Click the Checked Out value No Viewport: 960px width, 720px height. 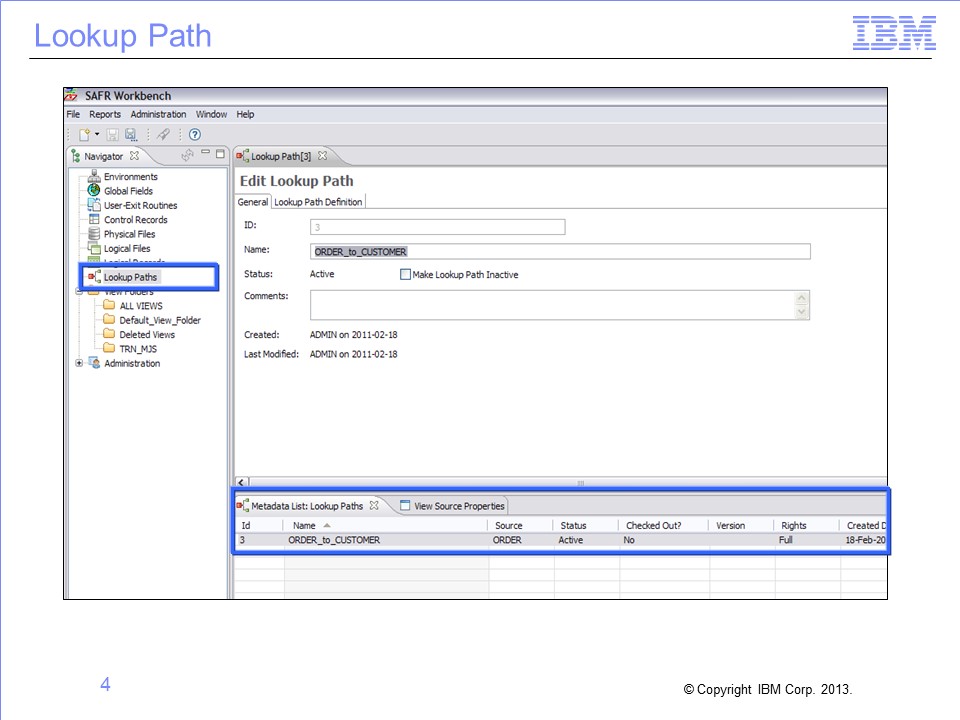(x=629, y=540)
